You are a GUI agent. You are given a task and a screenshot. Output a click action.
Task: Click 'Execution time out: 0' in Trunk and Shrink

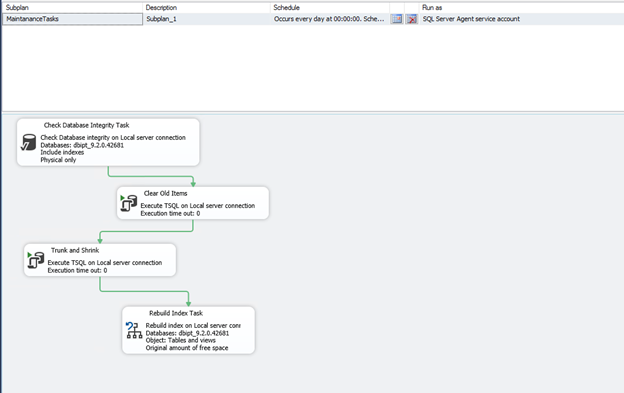pos(77,270)
